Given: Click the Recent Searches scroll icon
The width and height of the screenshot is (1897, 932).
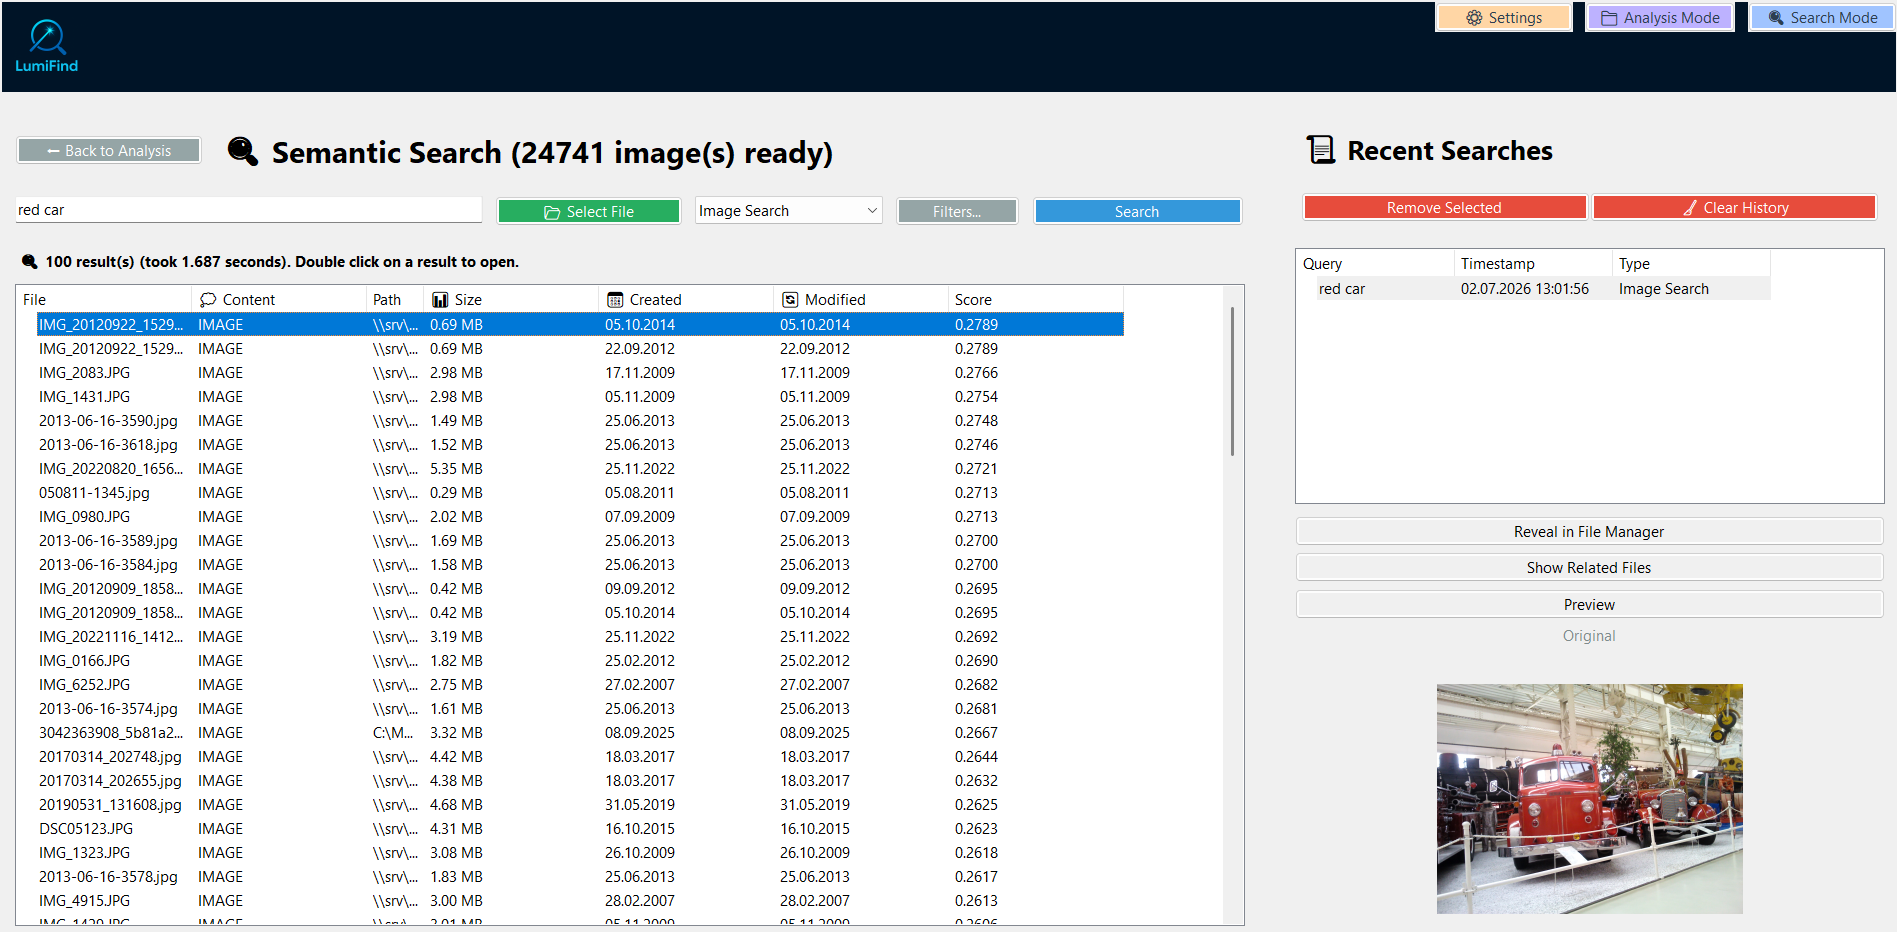Looking at the screenshot, I should (x=1321, y=150).
